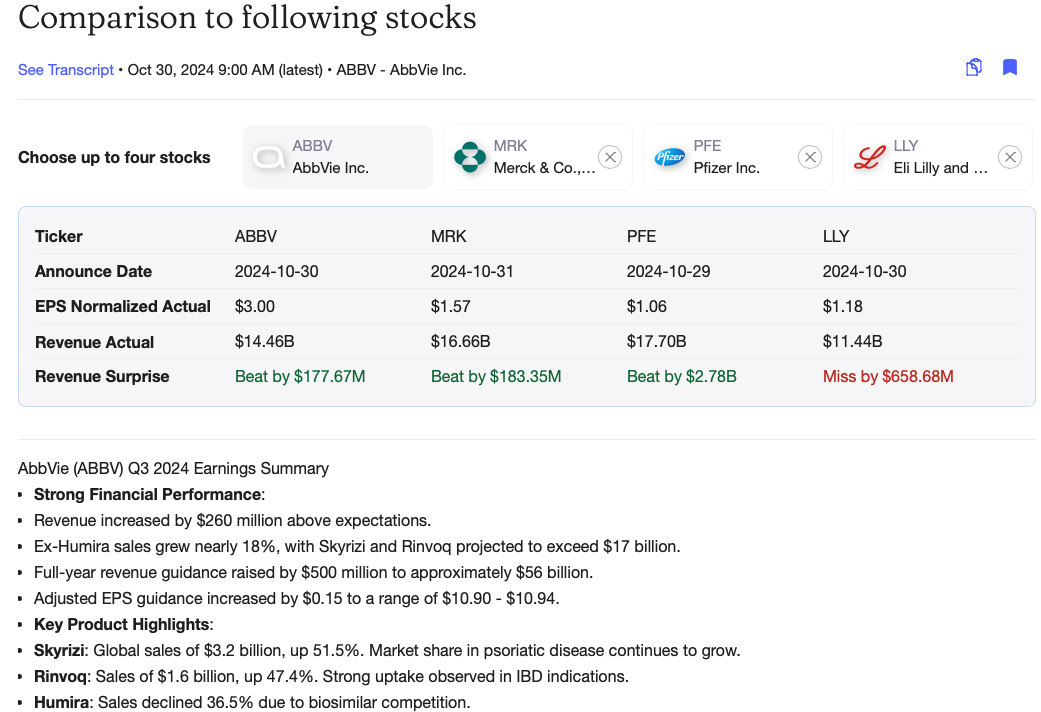The height and width of the screenshot is (712, 1041).
Task: Remove Pfizer from the comparison
Action: click(810, 157)
